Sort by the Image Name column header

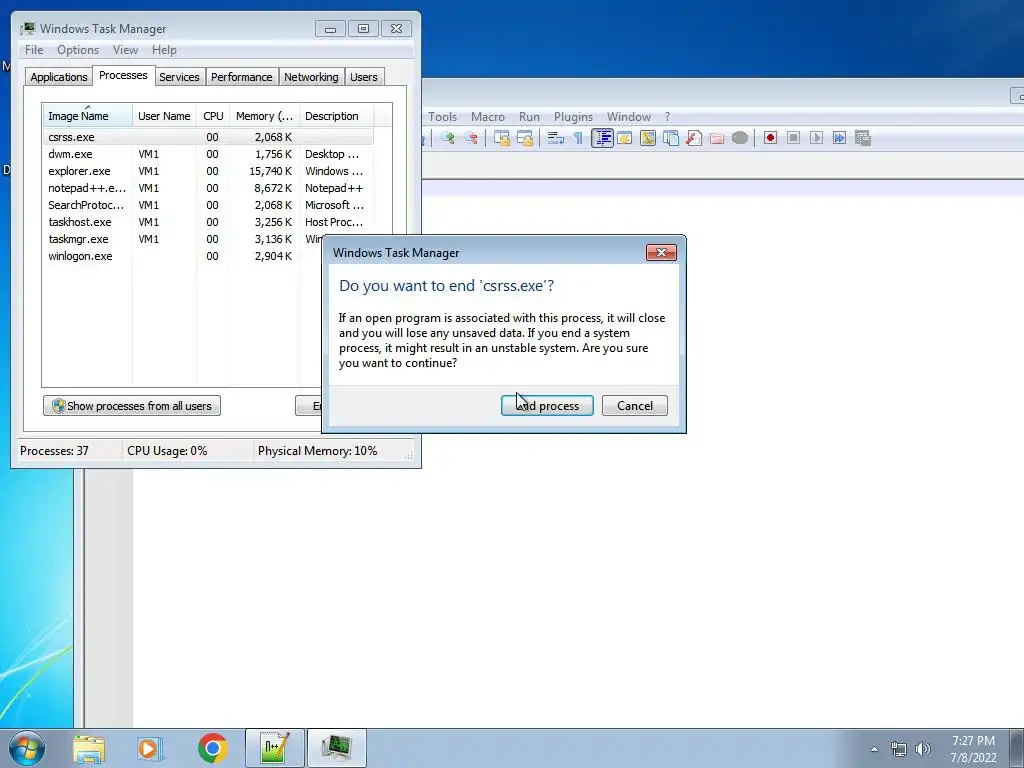(x=88, y=116)
